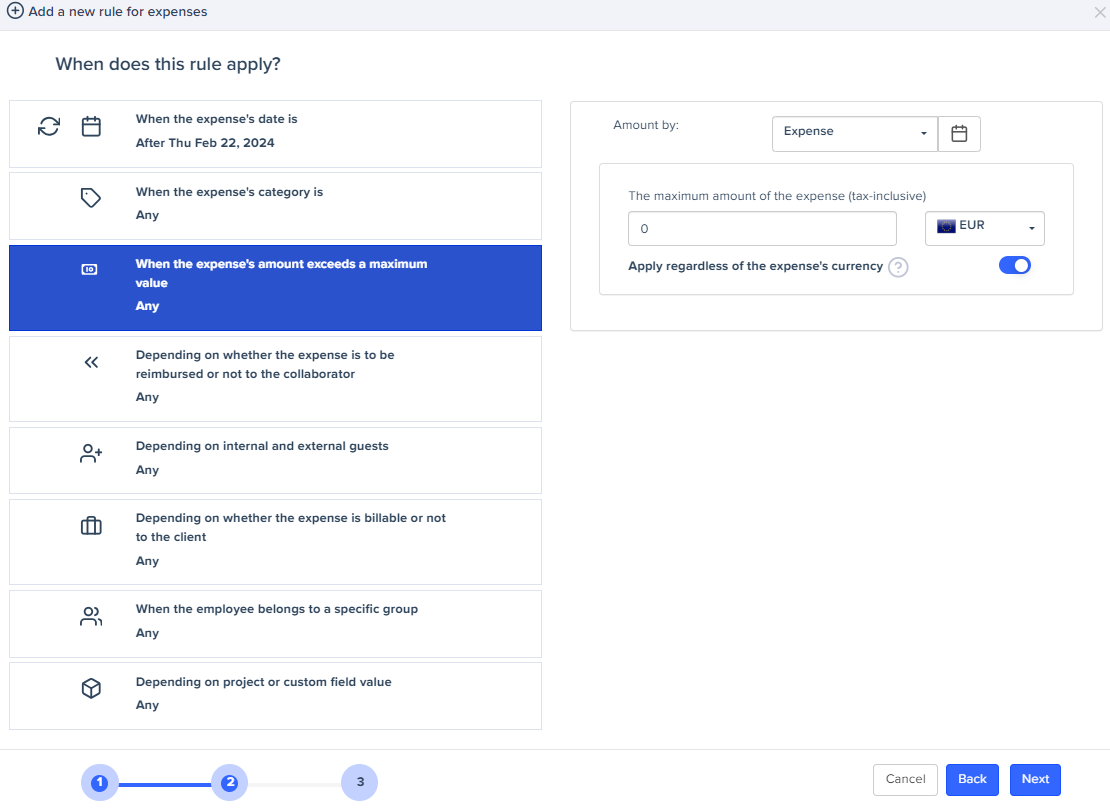Viewport: 1110px width, 809px height.
Task: Click the double chevron reimbursement icon
Action: [x=91, y=363]
